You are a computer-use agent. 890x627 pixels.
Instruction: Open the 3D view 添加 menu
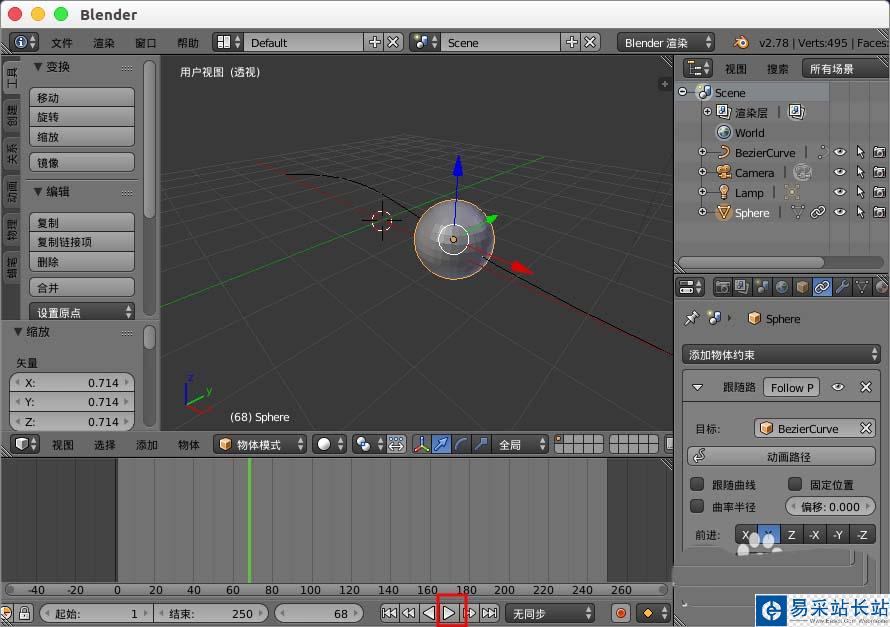pos(146,445)
